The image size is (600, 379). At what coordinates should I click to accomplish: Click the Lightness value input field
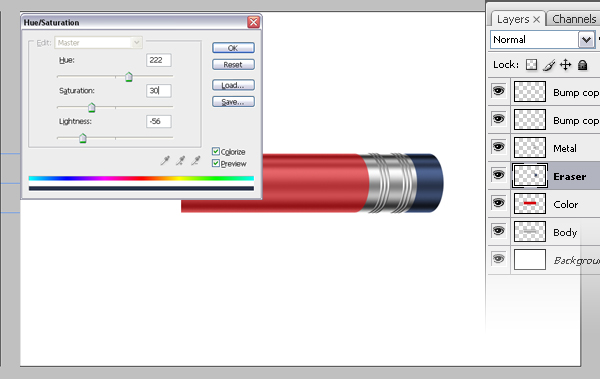(x=158, y=121)
